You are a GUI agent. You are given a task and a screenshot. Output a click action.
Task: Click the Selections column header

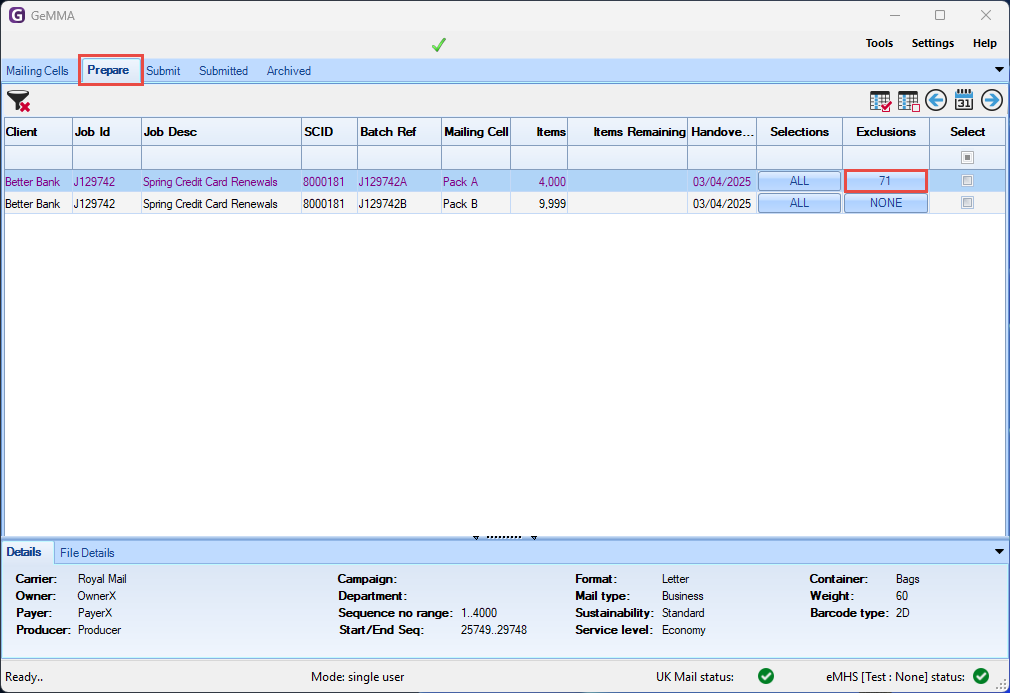tap(799, 131)
